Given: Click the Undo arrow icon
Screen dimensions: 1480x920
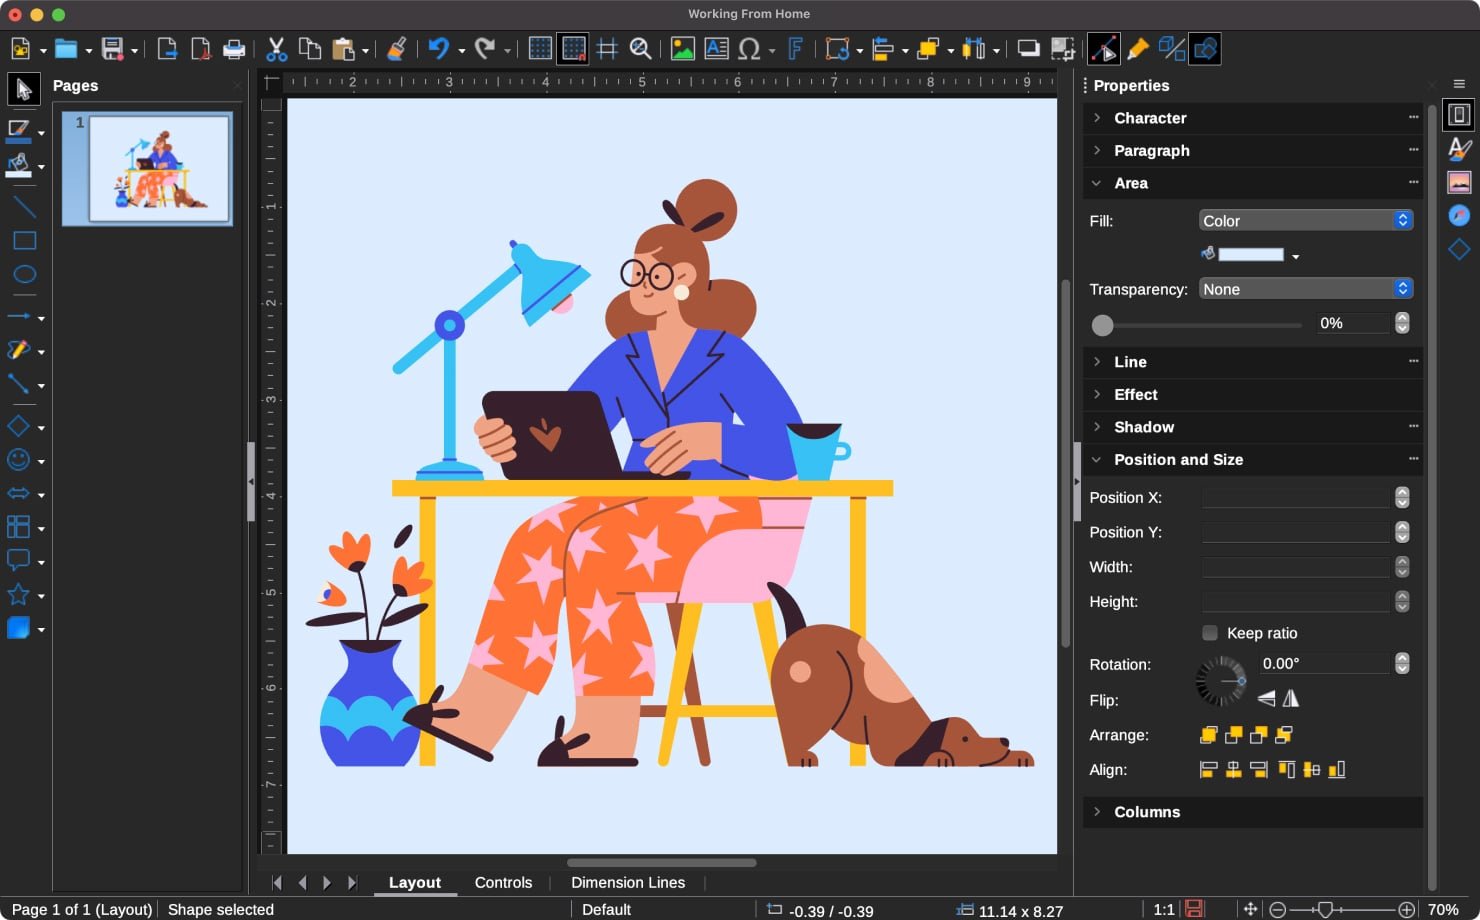Looking at the screenshot, I should [x=438, y=49].
